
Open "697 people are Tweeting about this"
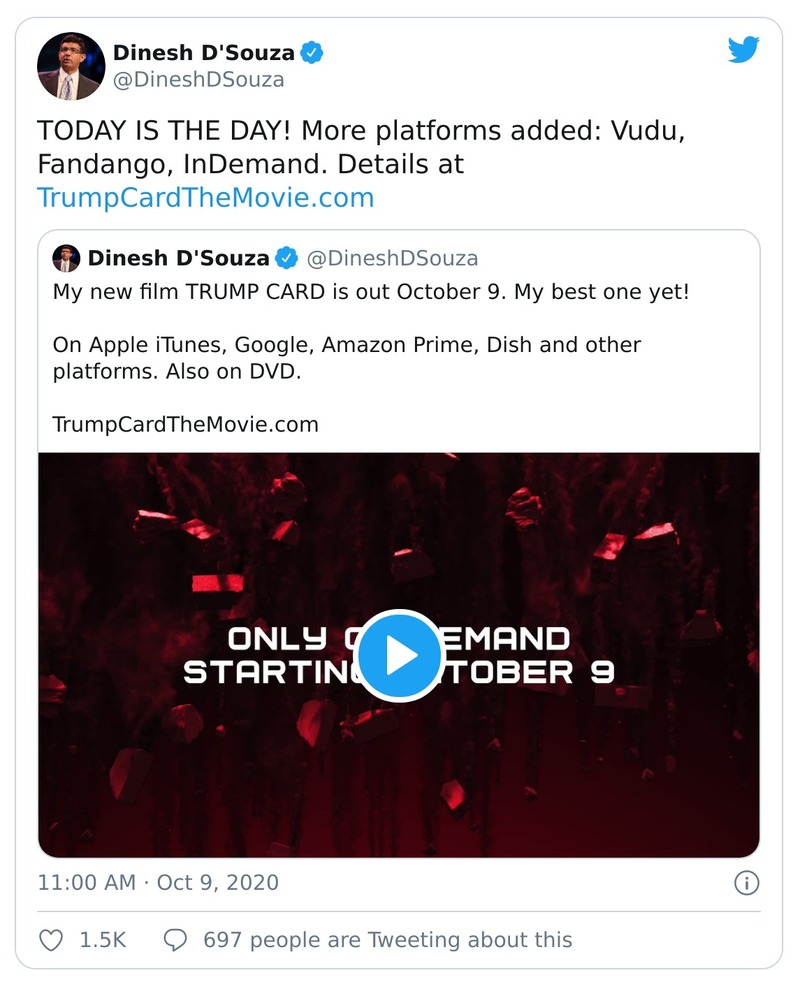coord(387,940)
